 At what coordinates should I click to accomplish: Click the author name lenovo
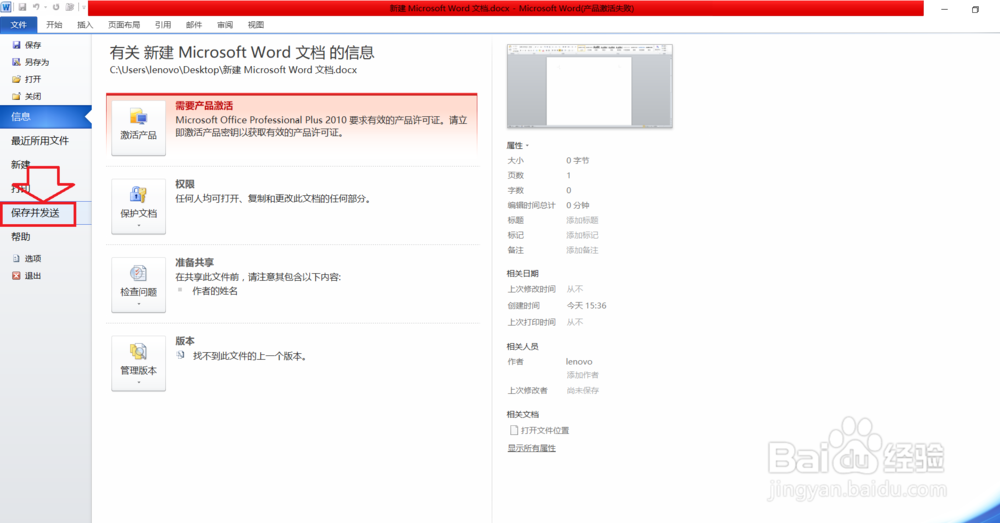click(579, 362)
